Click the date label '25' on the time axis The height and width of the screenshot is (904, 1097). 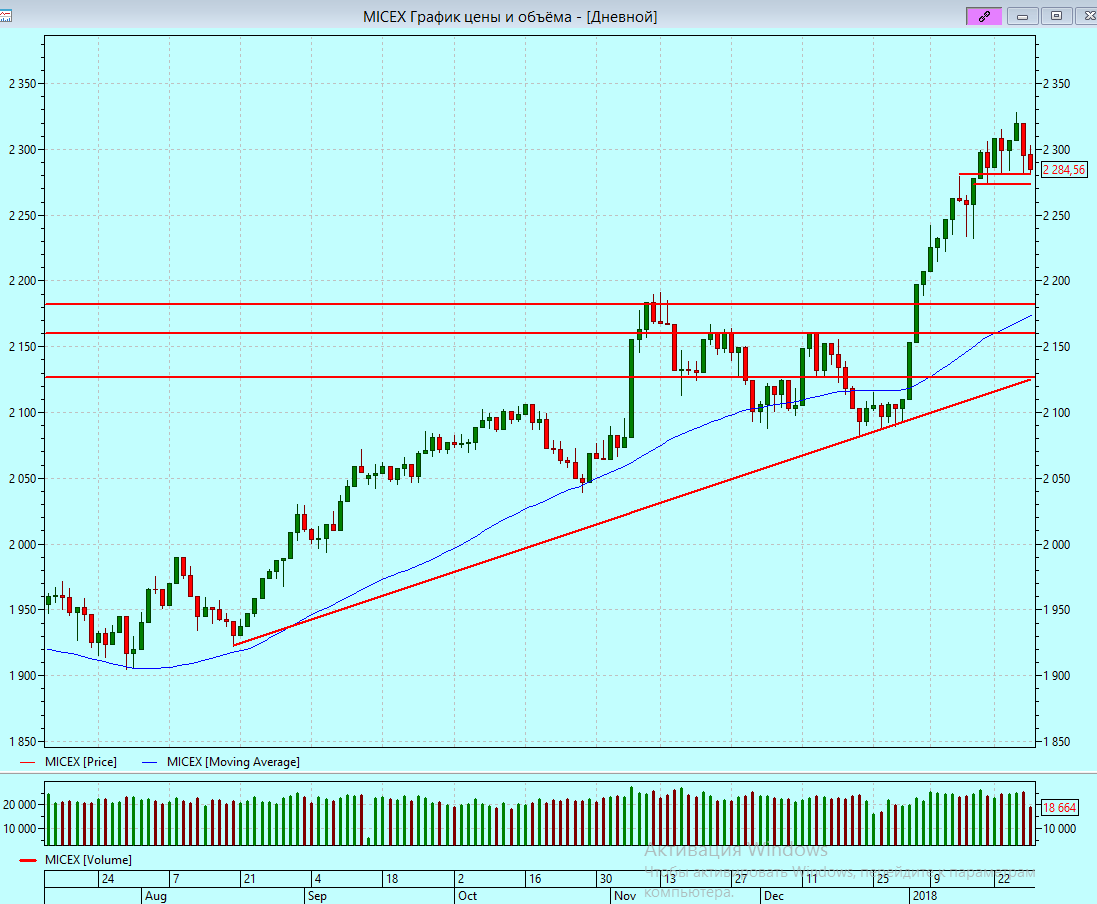(883, 879)
